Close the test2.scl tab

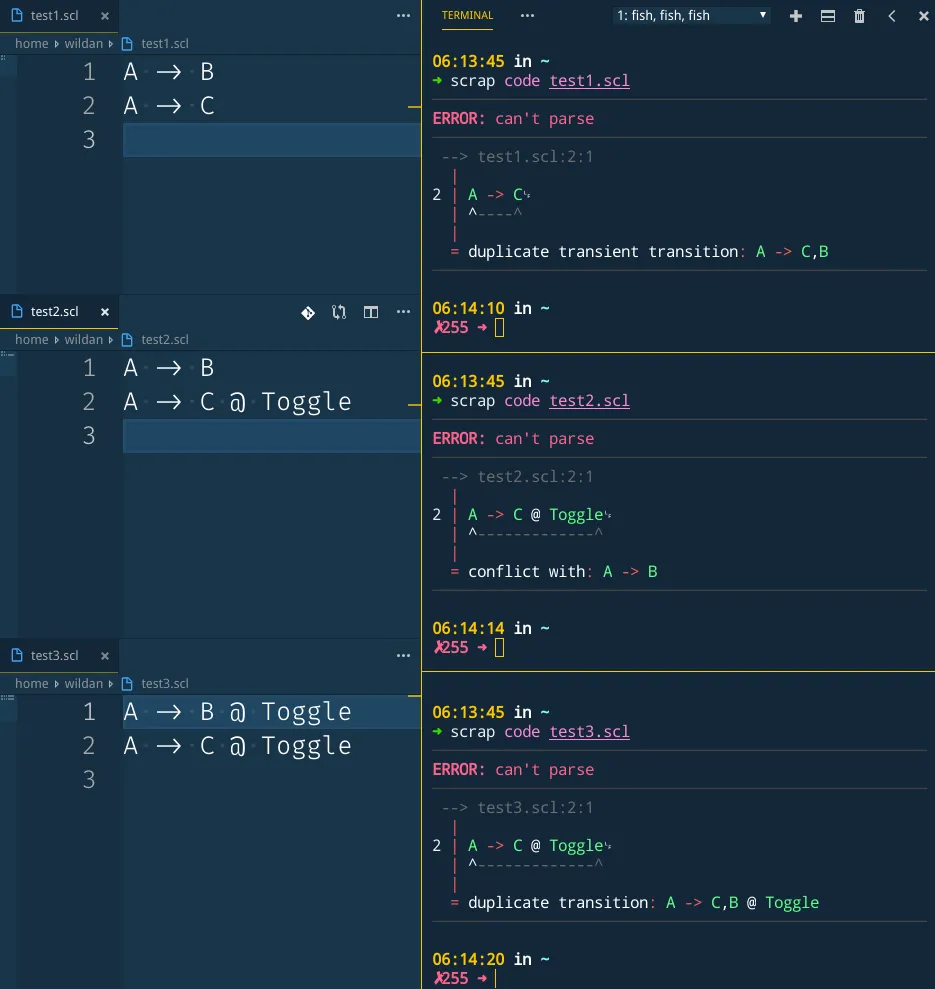105,312
